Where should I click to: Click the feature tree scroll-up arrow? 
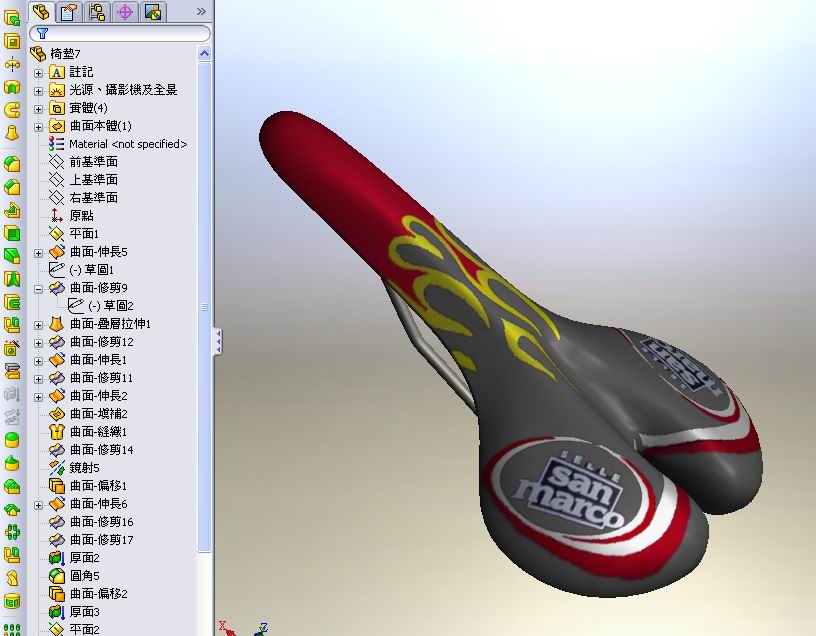point(205,54)
